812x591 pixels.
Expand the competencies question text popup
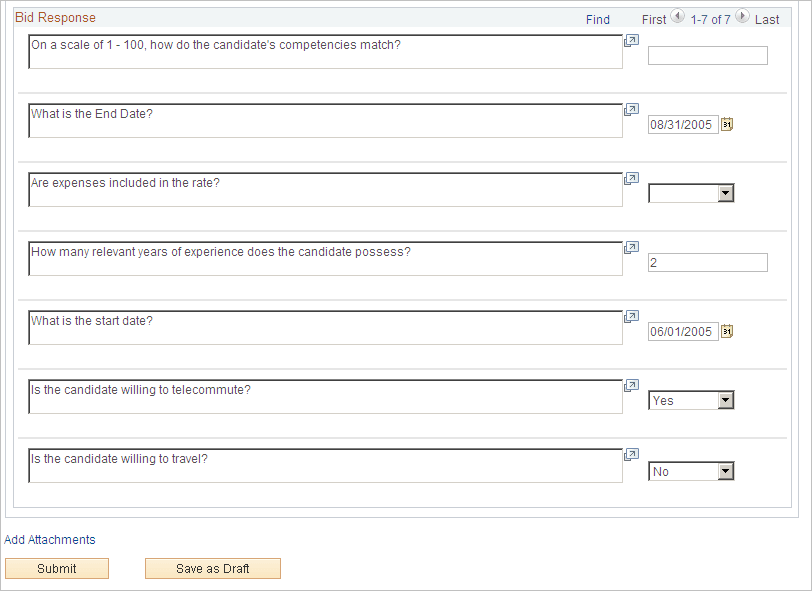(631, 40)
